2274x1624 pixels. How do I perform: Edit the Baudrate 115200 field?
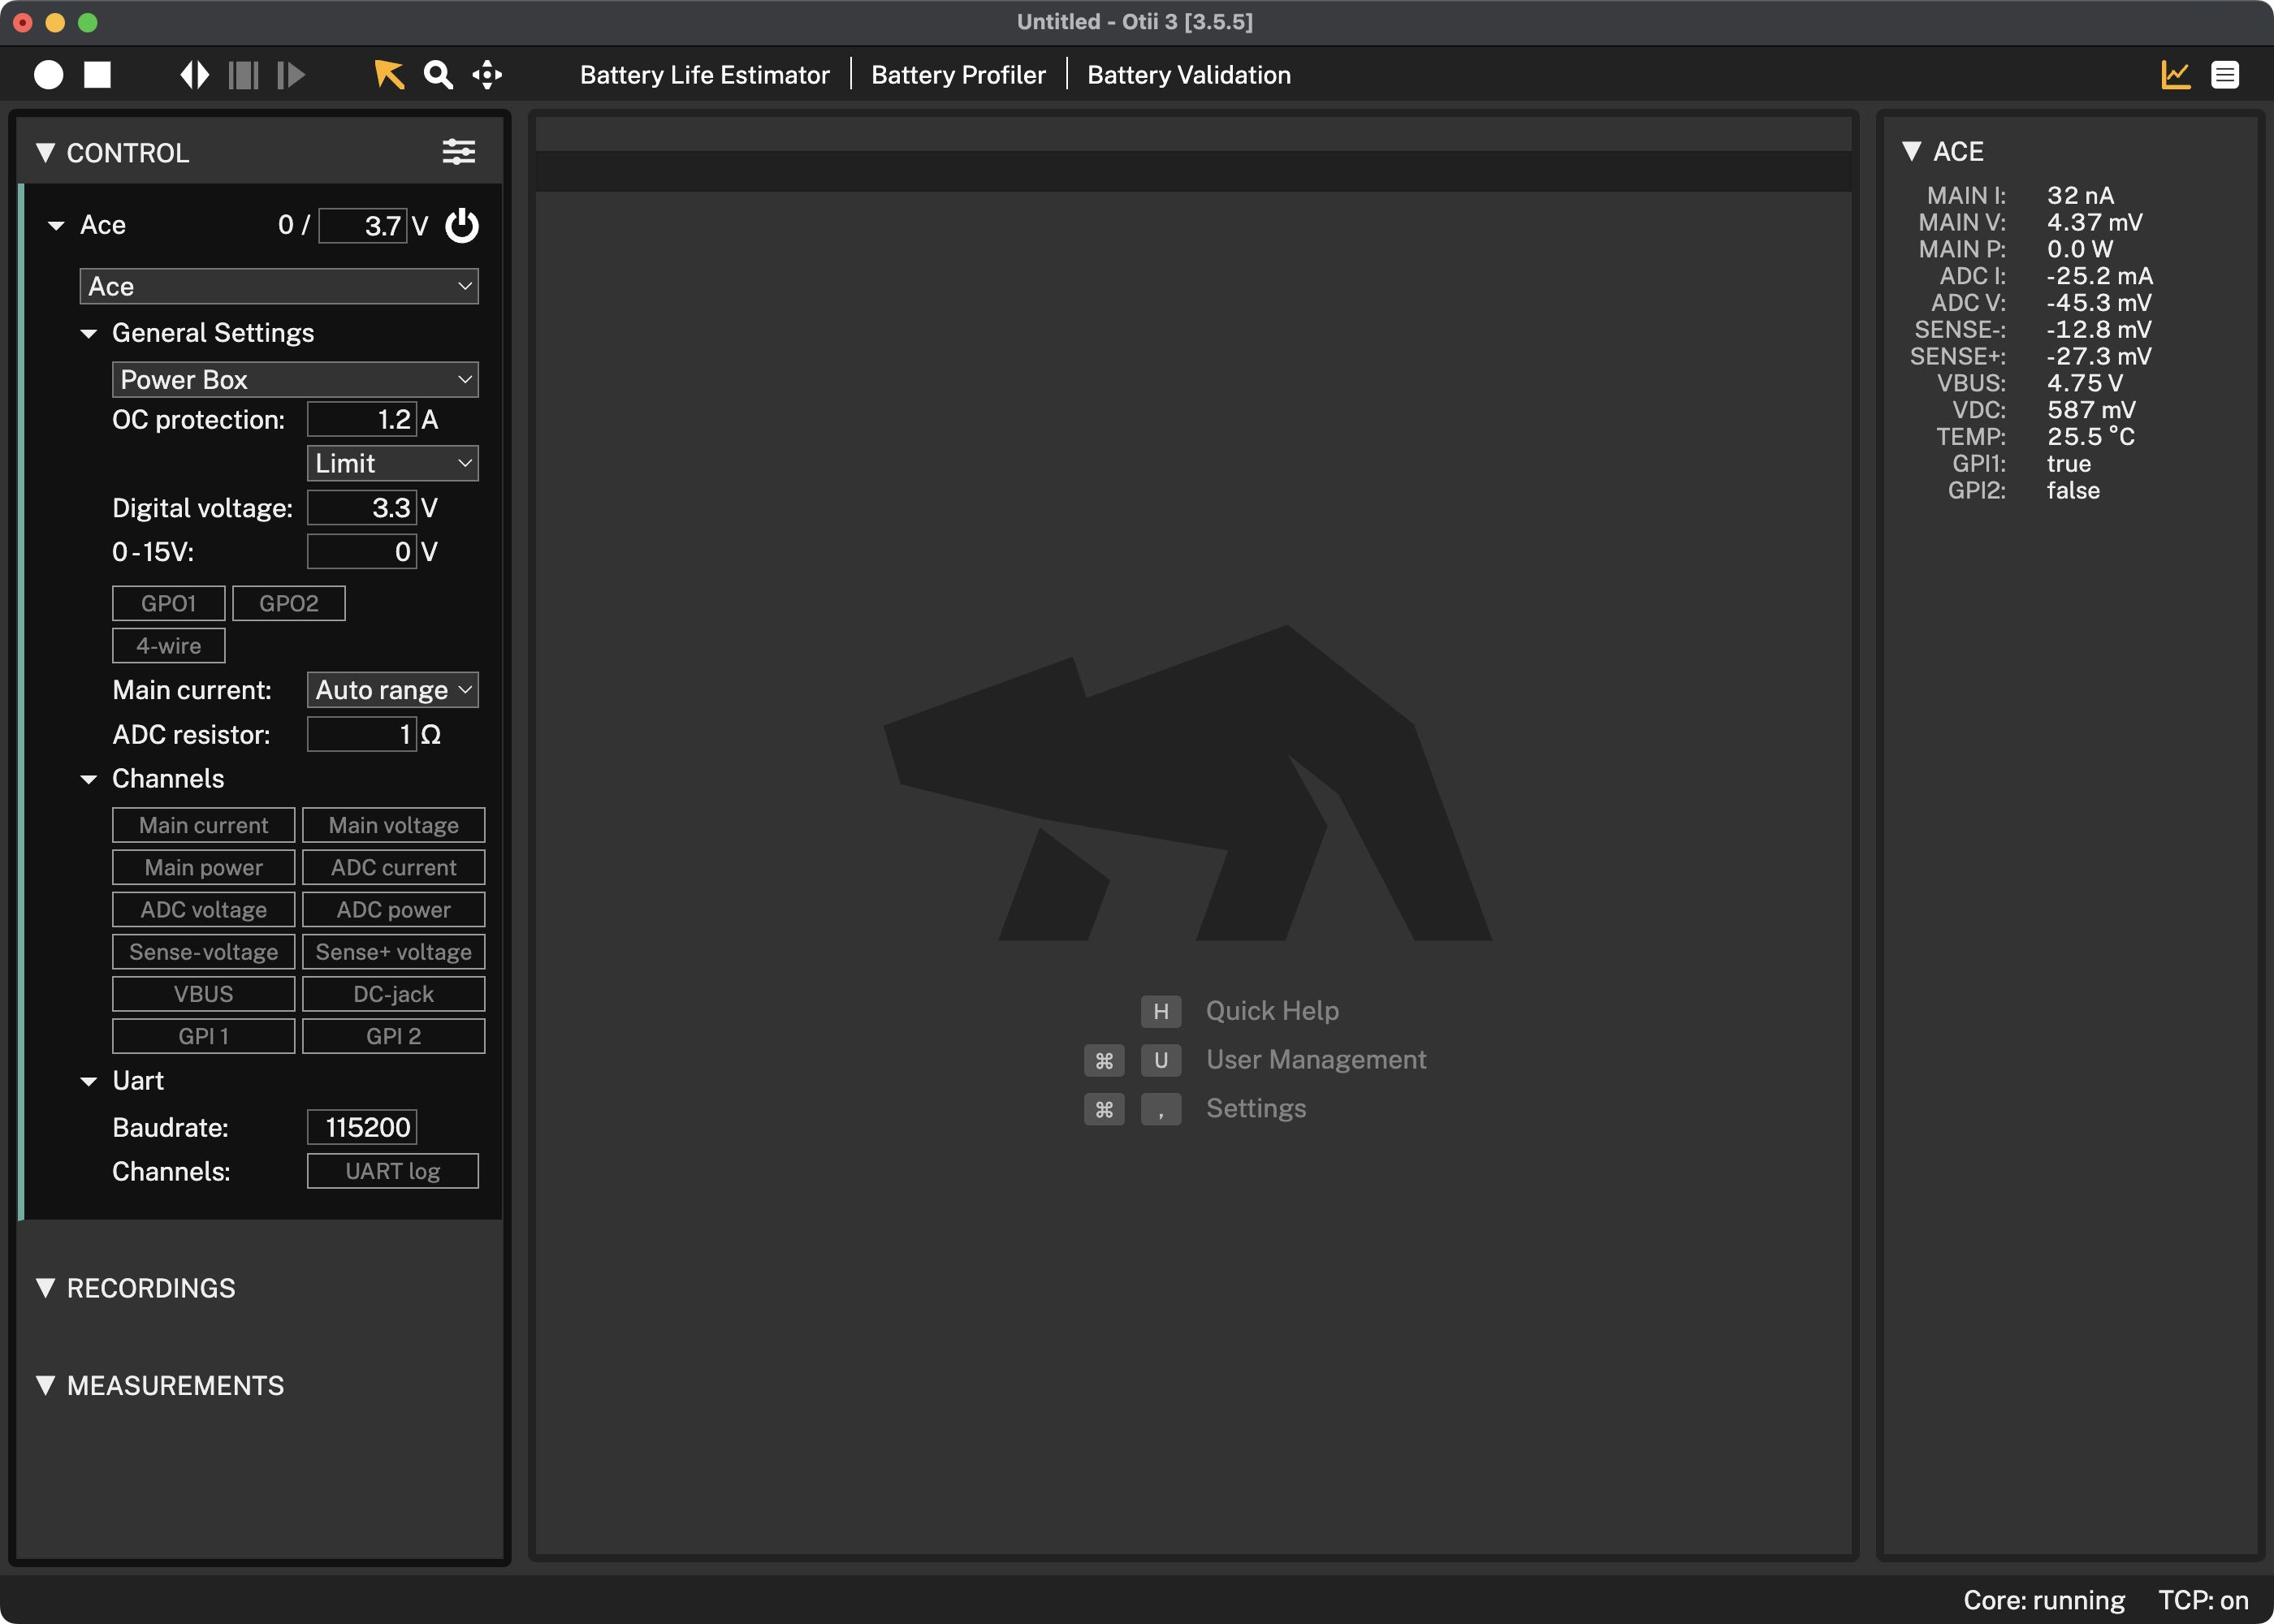362,1127
